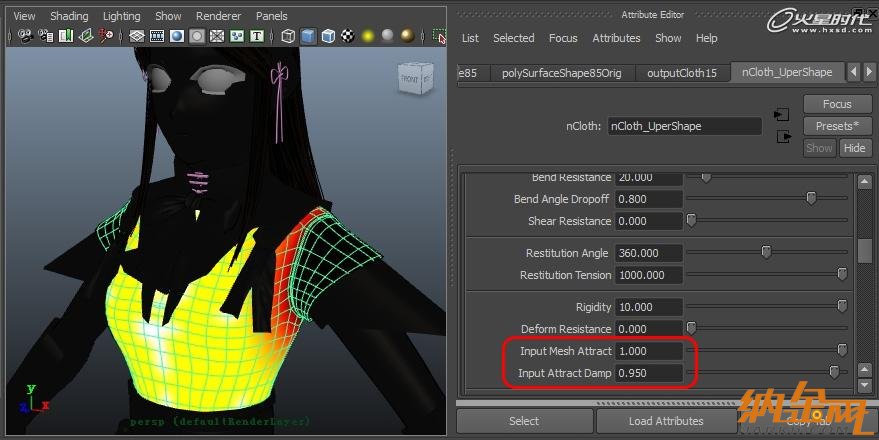Screen dimensions: 879x440
Task: Toggle Textured display checker-ball icon
Action: pyautogui.click(x=348, y=36)
